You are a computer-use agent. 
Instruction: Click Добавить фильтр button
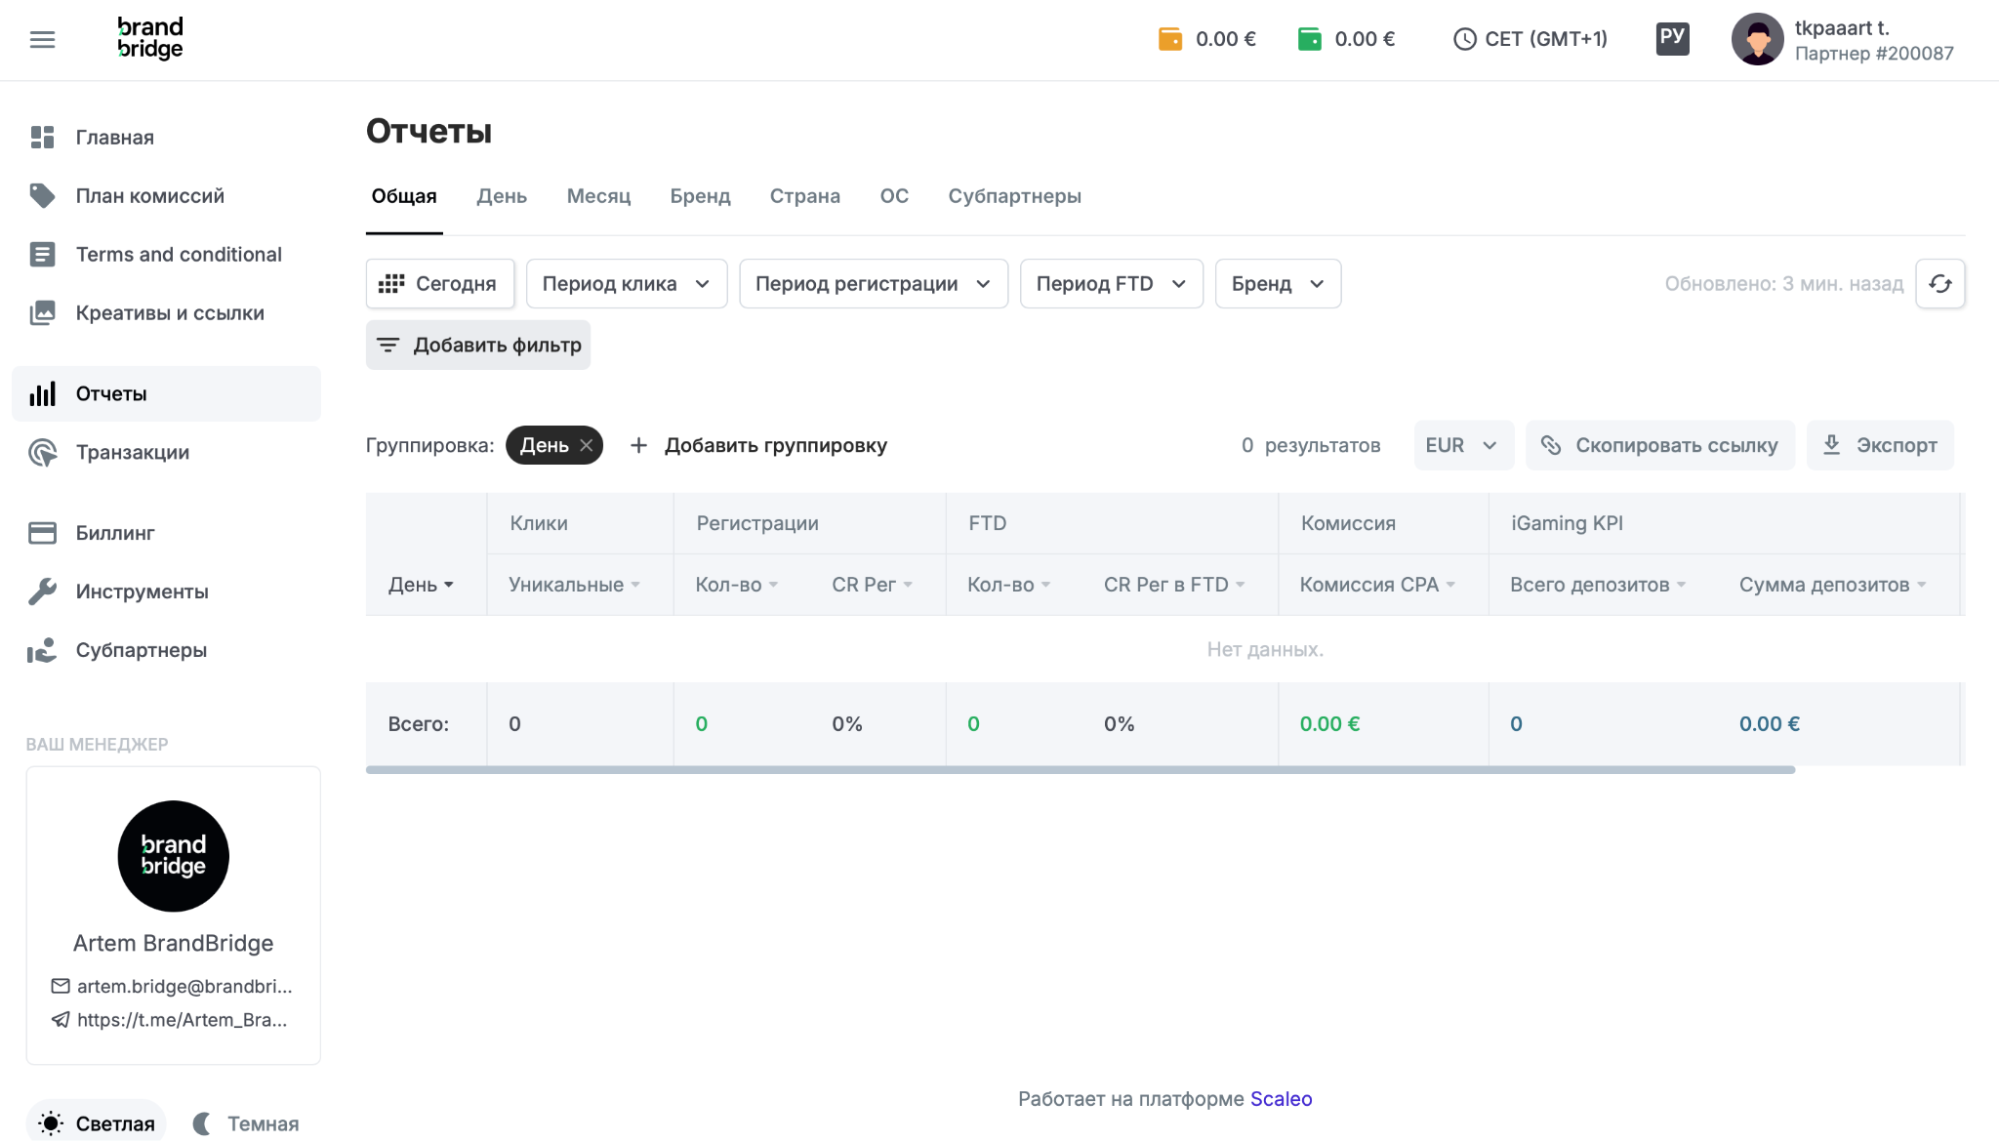(478, 345)
